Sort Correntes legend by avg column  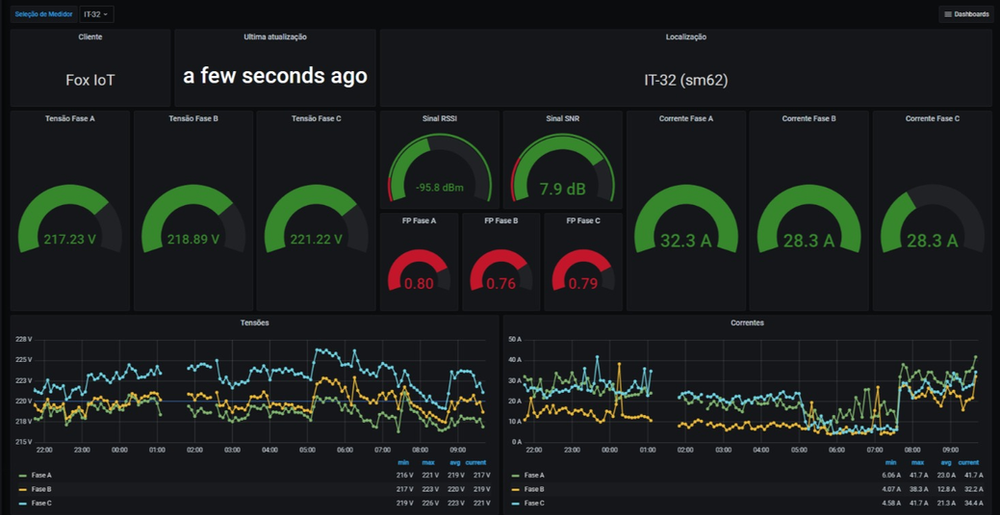click(x=945, y=463)
